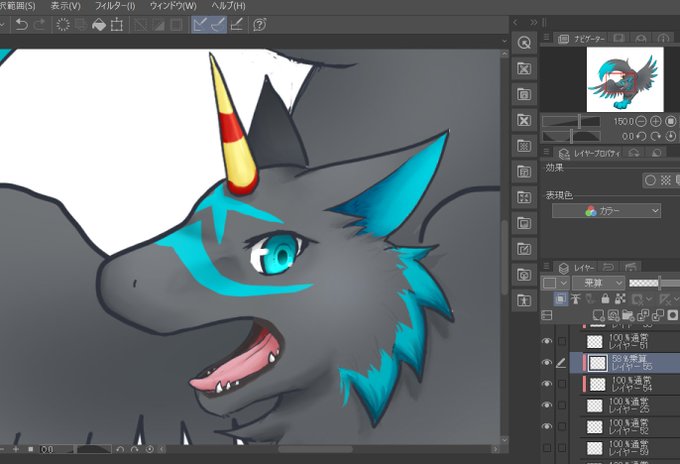Toggle Snap to Special Ruler in command bar
Screen dimensions: 680x464
(x=218, y=25)
